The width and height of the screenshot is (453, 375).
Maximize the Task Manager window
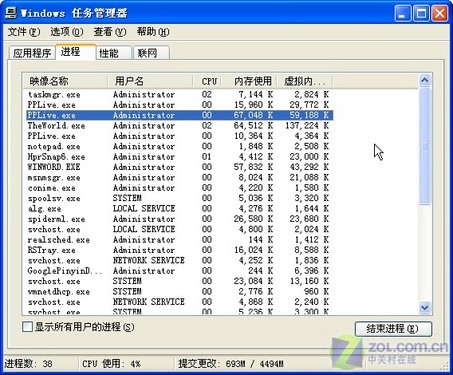(x=421, y=14)
